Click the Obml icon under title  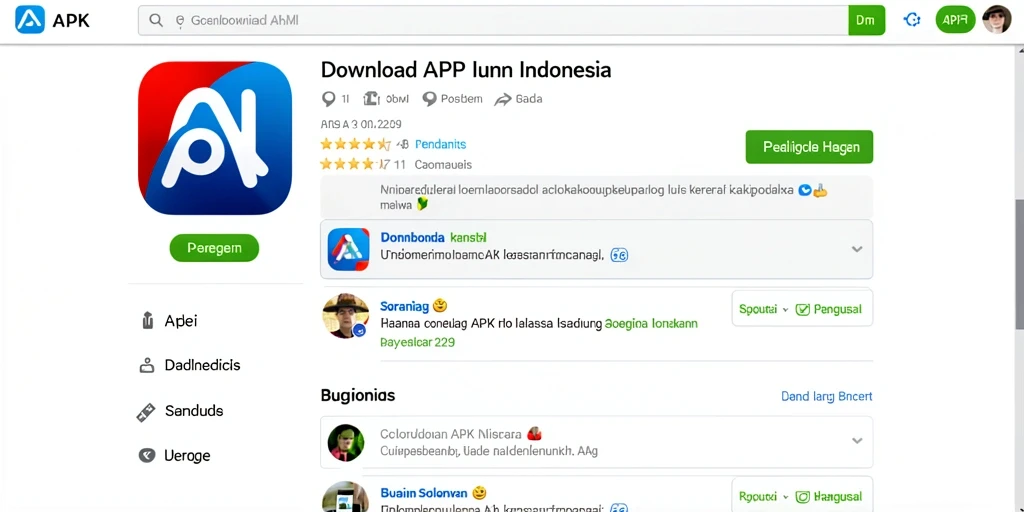(x=372, y=99)
